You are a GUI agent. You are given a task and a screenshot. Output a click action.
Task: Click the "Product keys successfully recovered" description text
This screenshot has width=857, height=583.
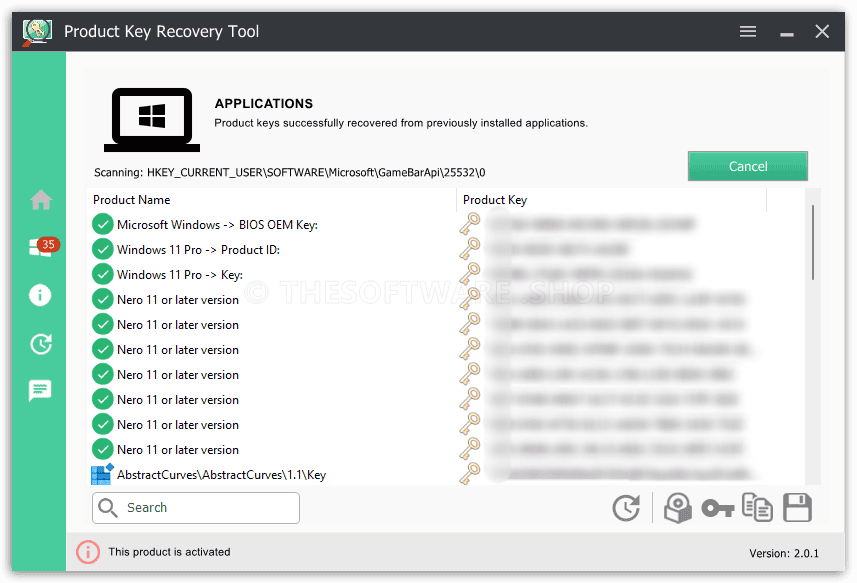[x=401, y=123]
